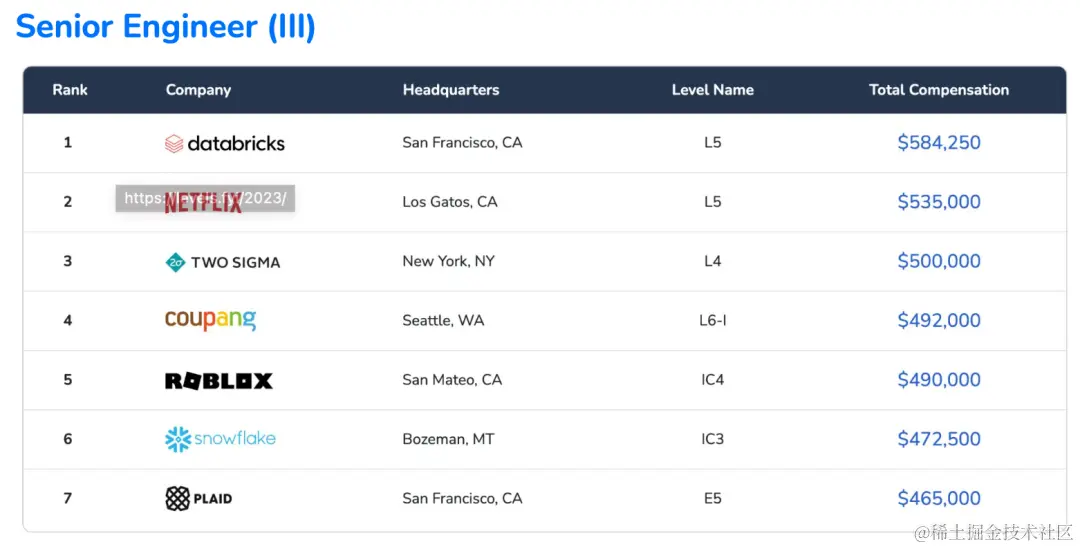Sort by Total Compensation header
The image size is (1080, 549).
[x=939, y=90]
